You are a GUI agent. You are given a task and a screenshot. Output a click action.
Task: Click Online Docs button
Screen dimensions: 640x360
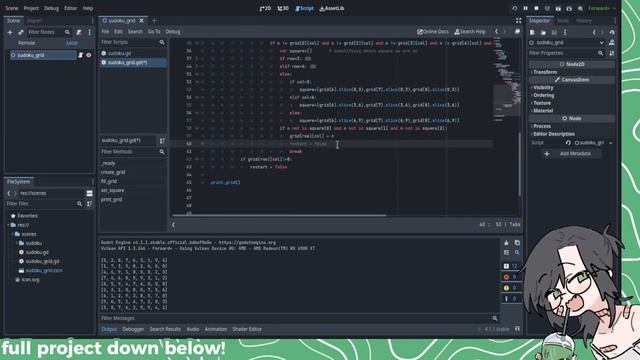coord(433,31)
